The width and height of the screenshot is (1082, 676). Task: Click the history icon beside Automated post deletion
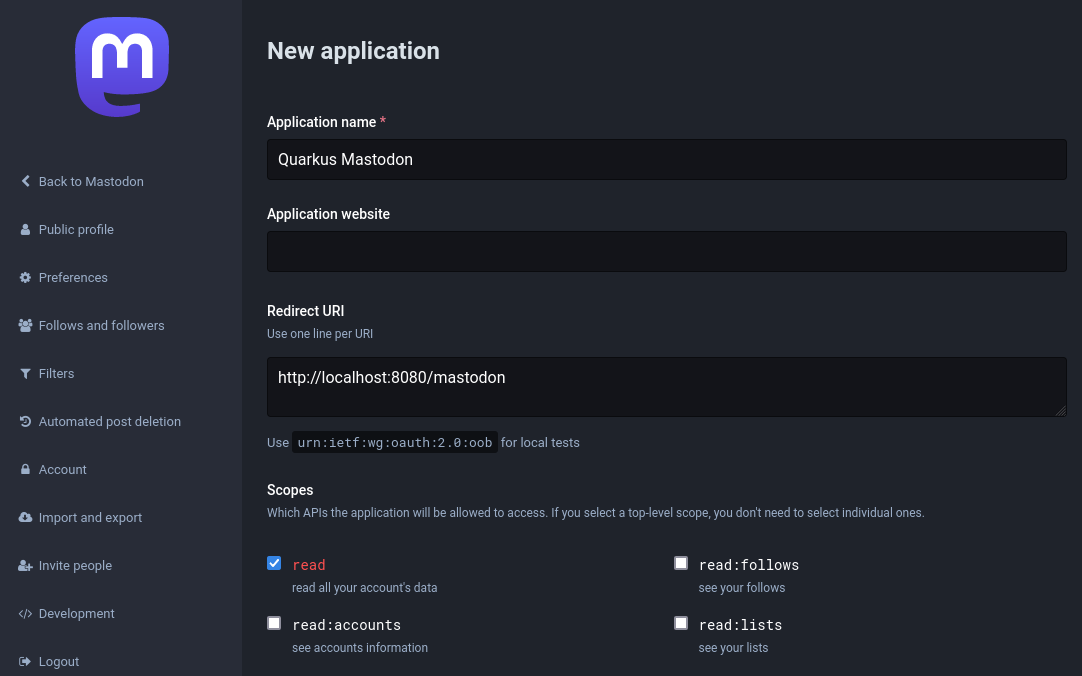coord(26,421)
